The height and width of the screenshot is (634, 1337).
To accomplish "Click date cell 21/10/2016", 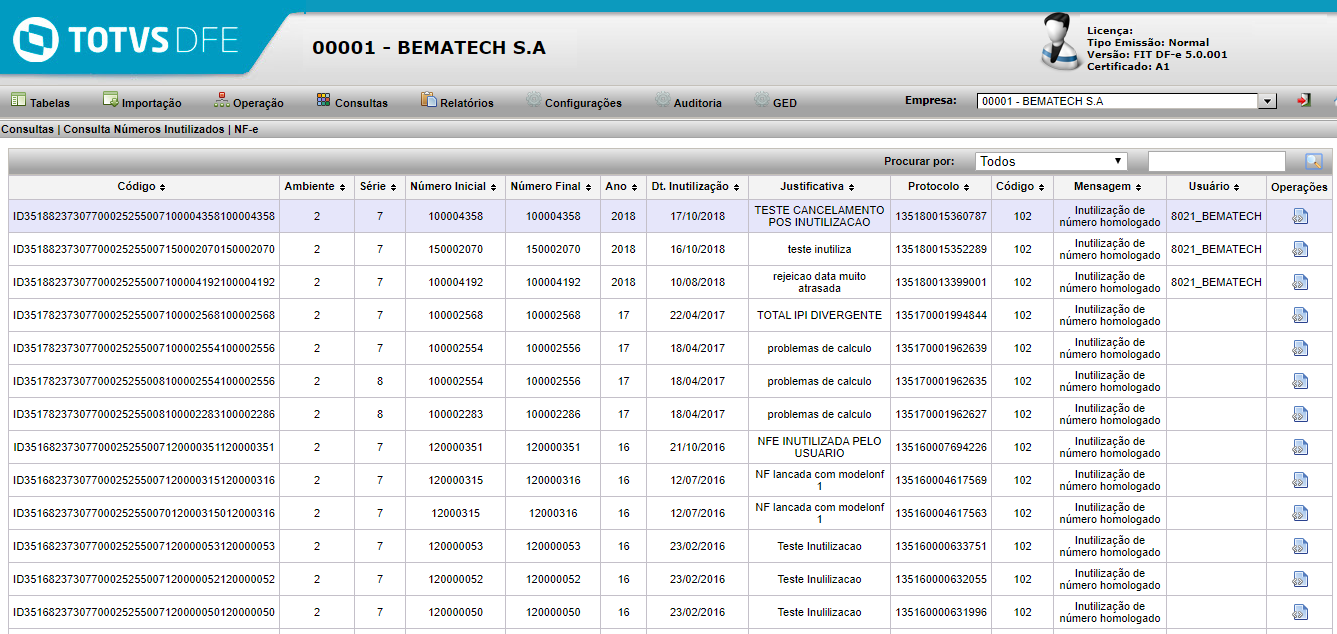I will tap(698, 447).
